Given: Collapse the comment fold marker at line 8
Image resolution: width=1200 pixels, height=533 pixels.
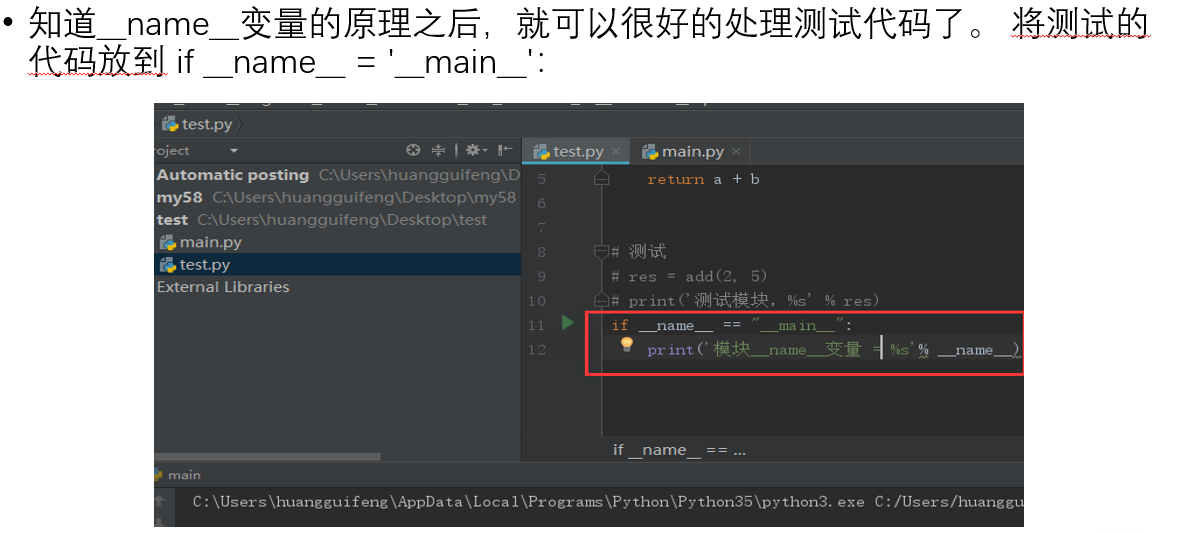Looking at the screenshot, I should (601, 251).
